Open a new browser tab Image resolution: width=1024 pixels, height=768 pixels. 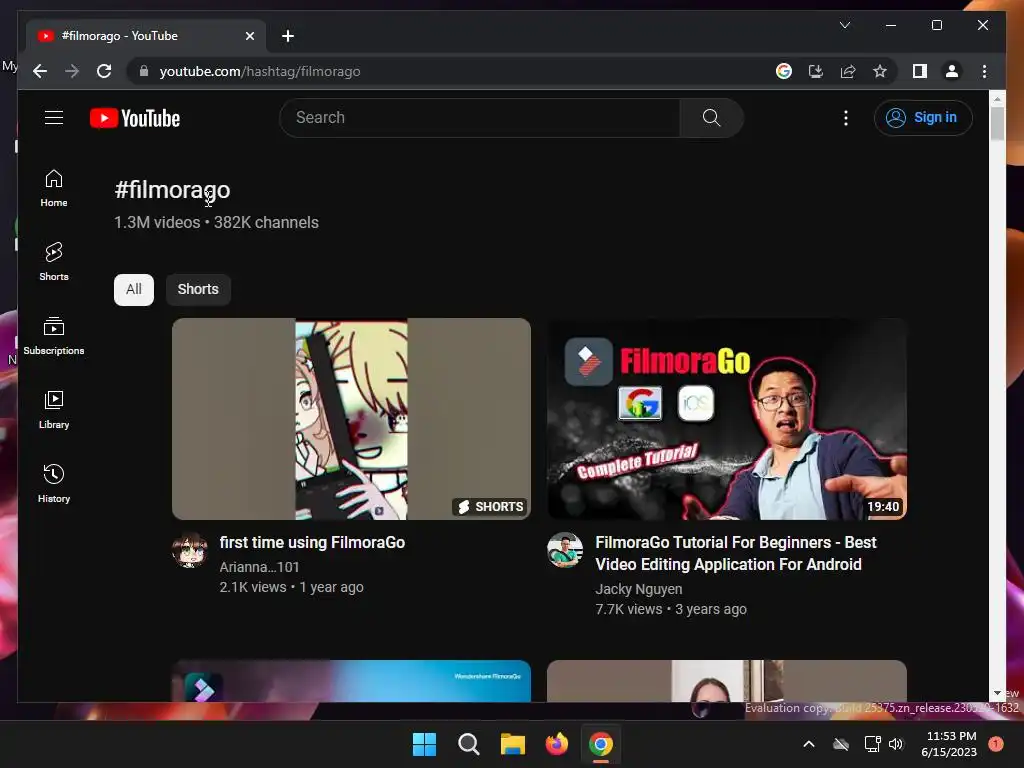(x=288, y=36)
